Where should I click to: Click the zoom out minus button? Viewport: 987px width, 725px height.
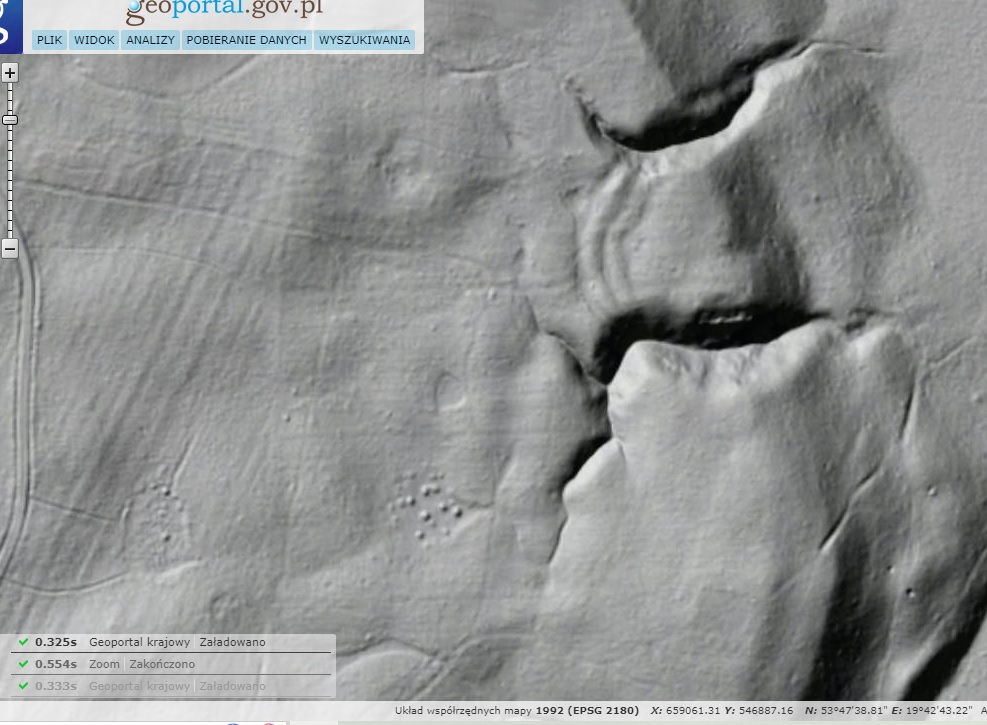click(10, 249)
